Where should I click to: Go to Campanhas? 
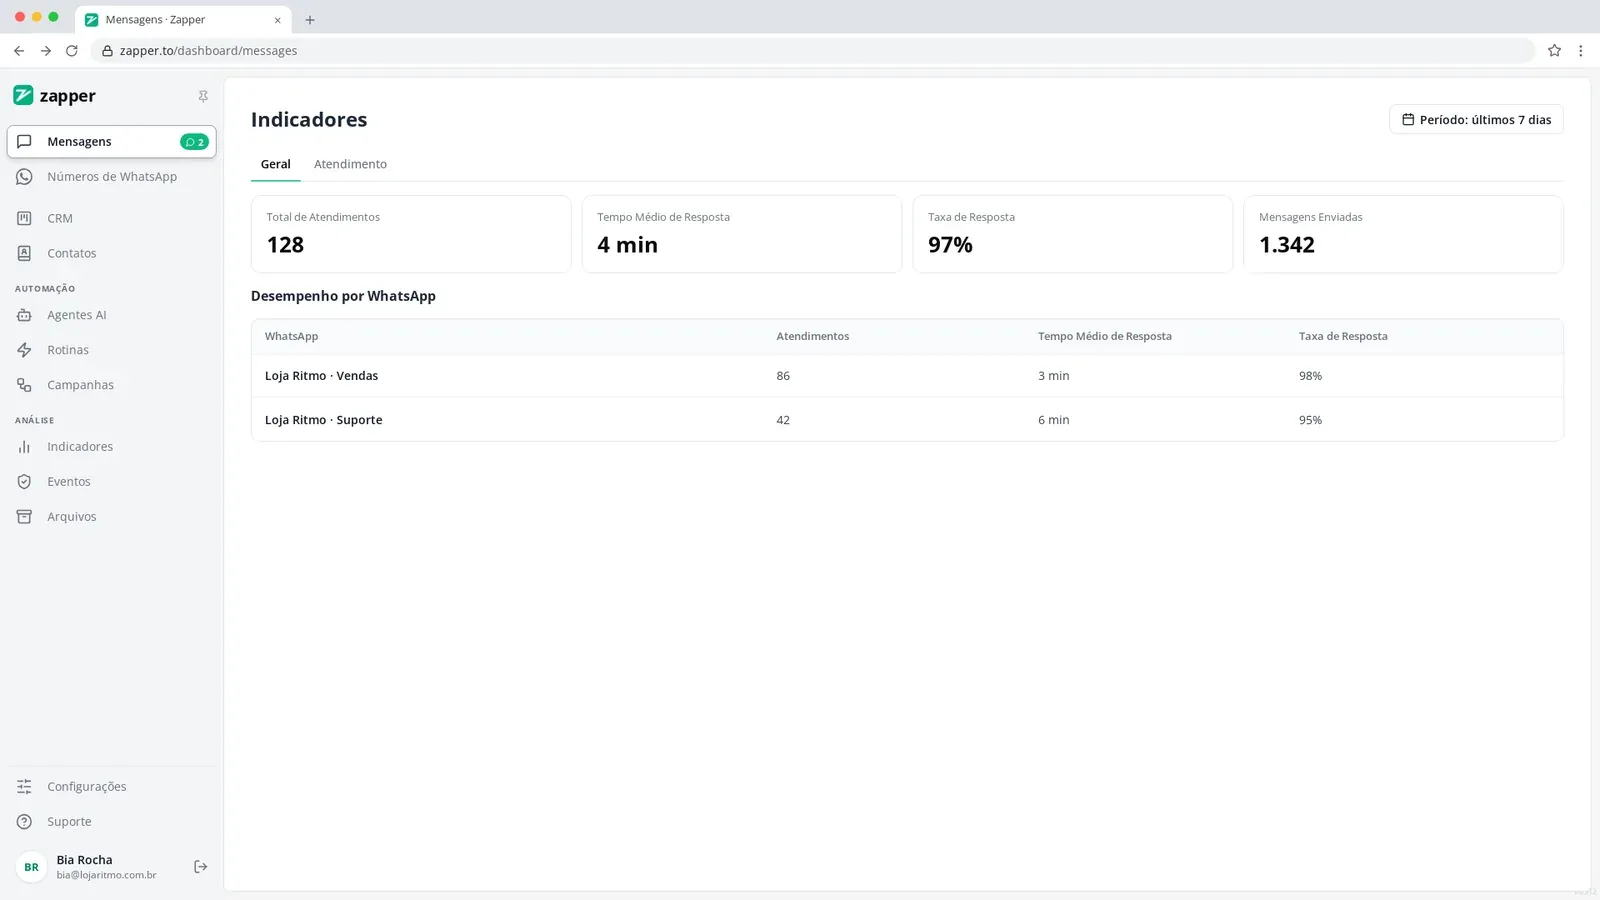pos(112,385)
